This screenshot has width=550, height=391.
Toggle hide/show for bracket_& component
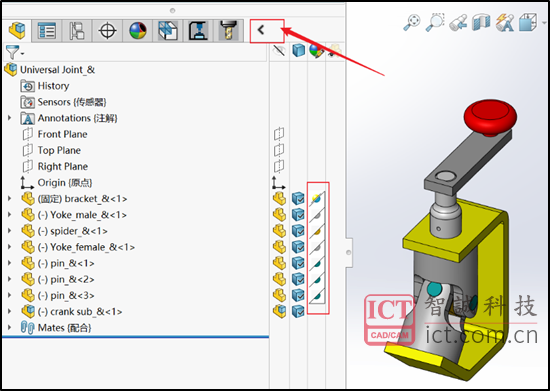[x=280, y=198]
